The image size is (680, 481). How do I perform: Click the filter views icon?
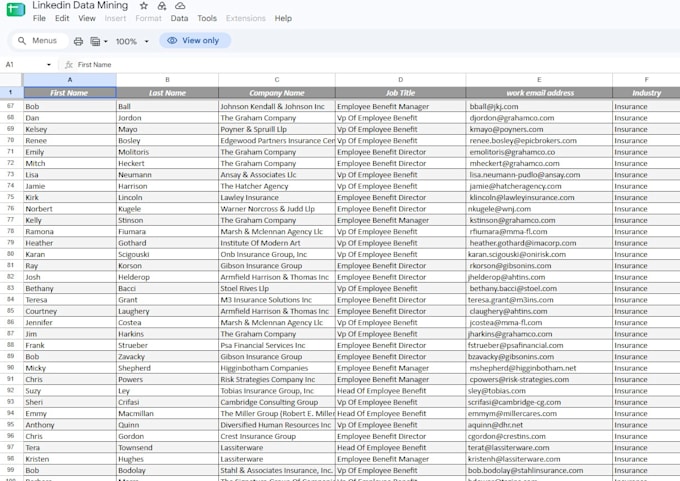[95, 41]
